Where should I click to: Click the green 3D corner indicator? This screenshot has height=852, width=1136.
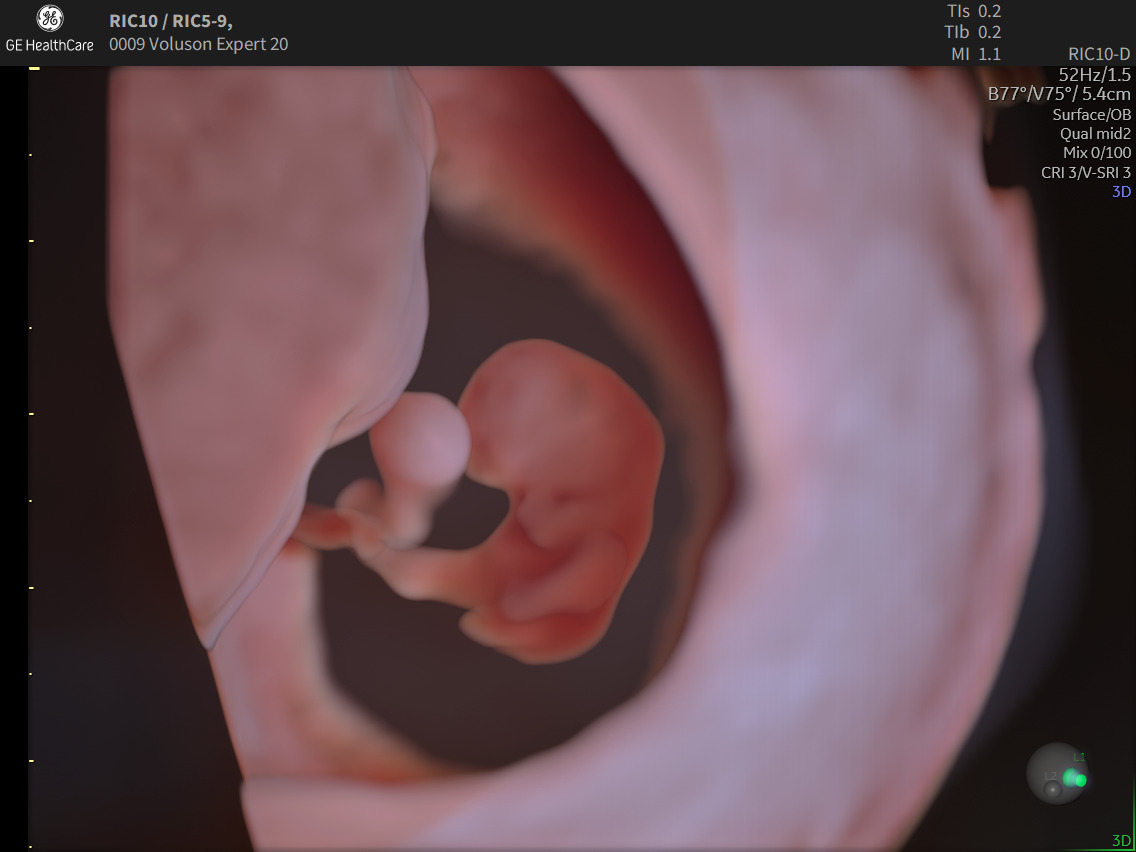pyautogui.click(x=1121, y=840)
